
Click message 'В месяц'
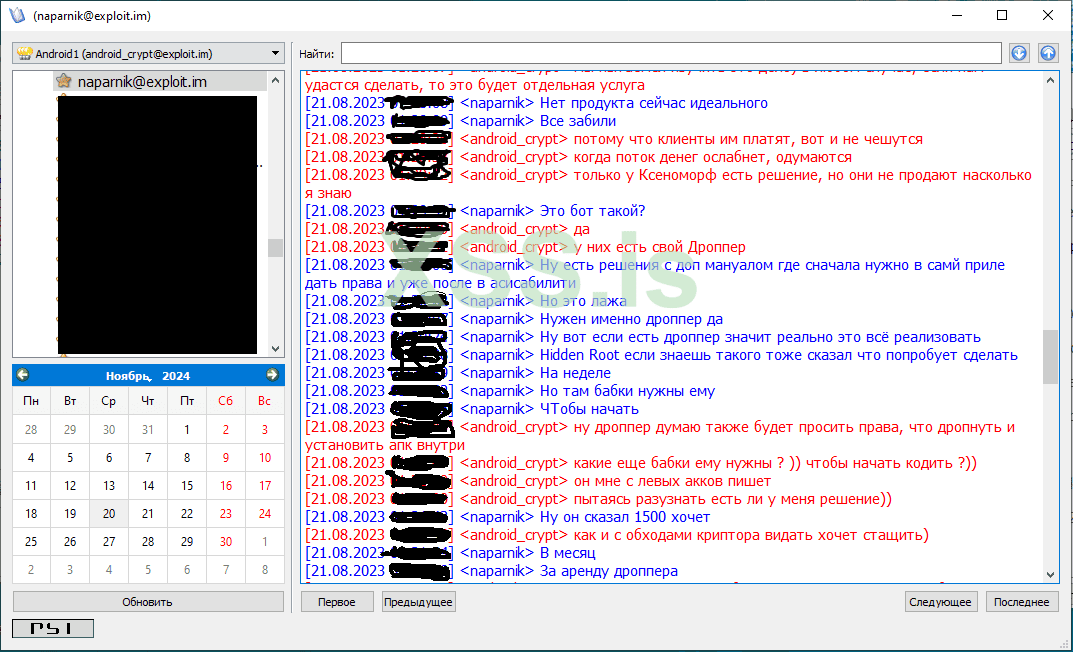coord(567,553)
